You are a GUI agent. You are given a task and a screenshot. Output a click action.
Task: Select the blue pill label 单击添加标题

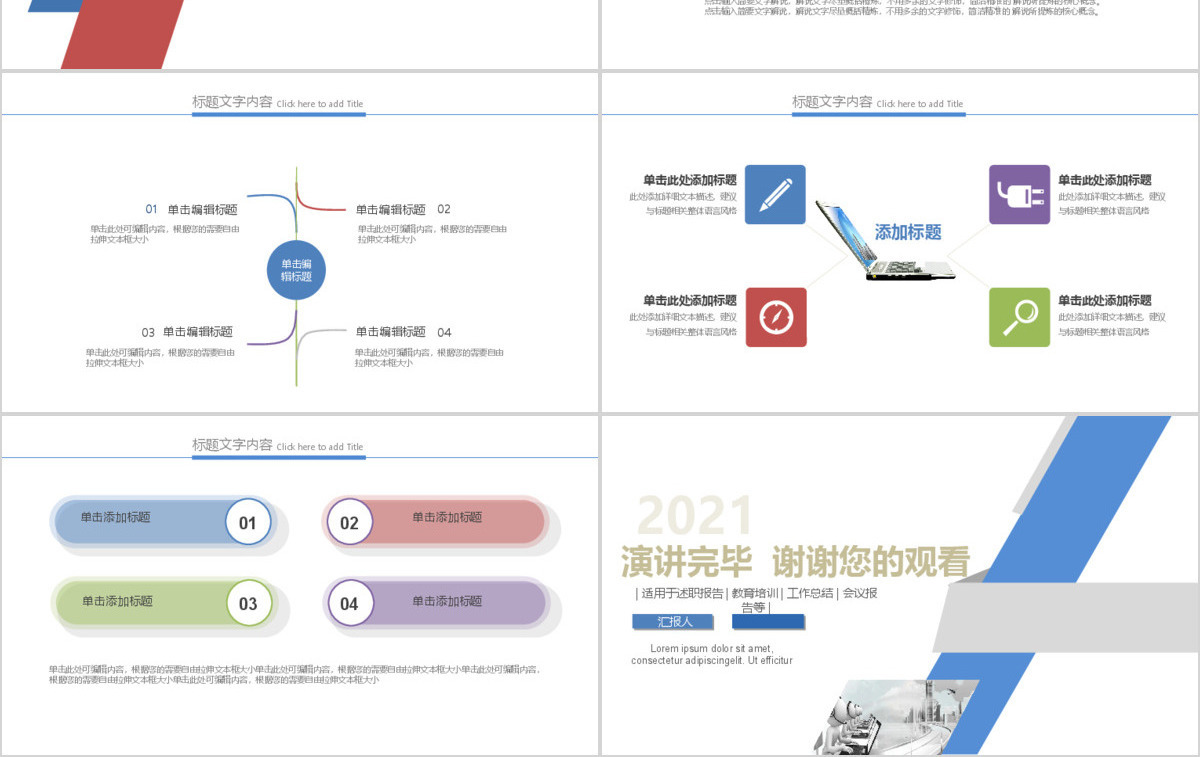click(116, 518)
